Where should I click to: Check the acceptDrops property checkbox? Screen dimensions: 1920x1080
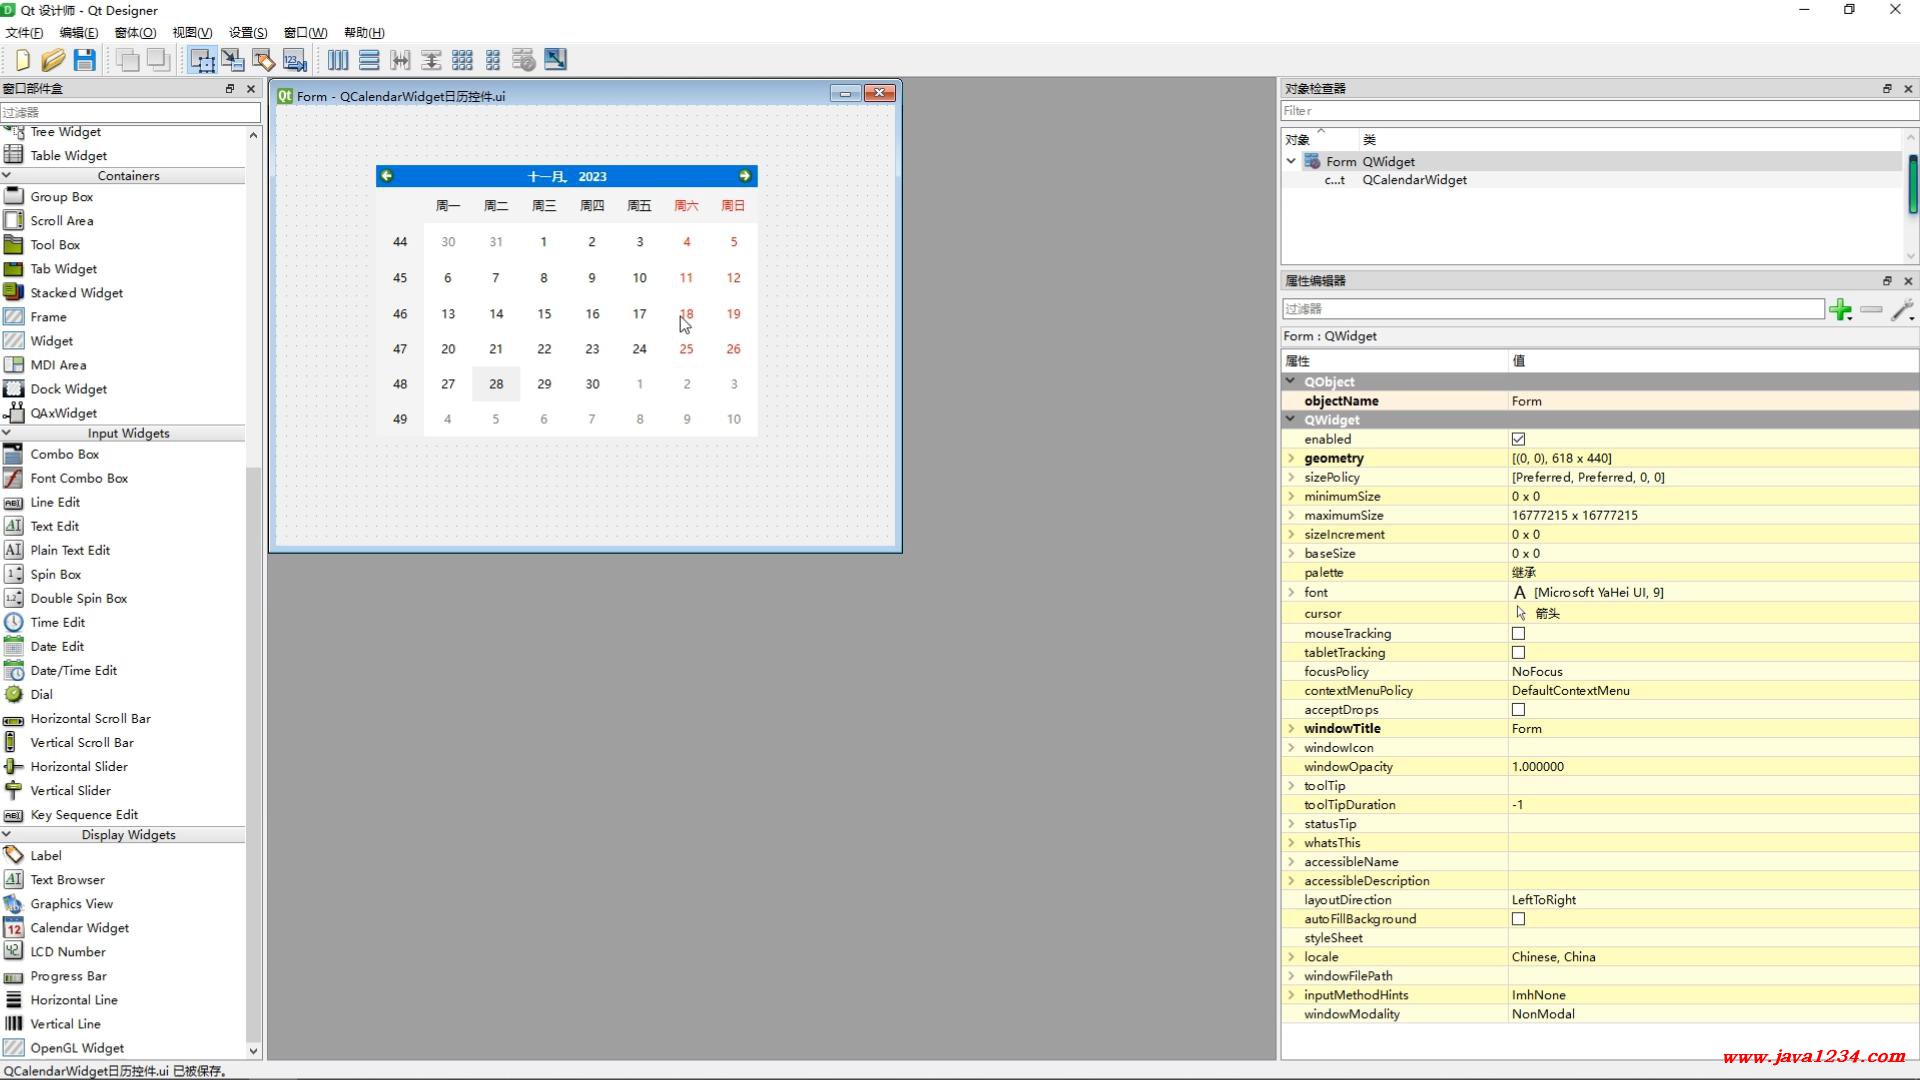pos(1518,710)
